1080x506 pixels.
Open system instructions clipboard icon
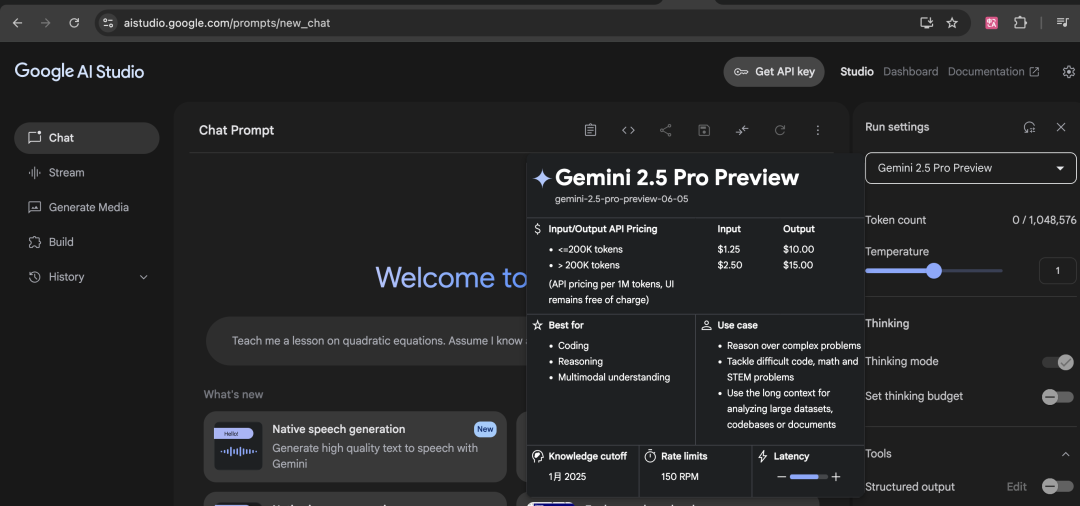point(590,130)
